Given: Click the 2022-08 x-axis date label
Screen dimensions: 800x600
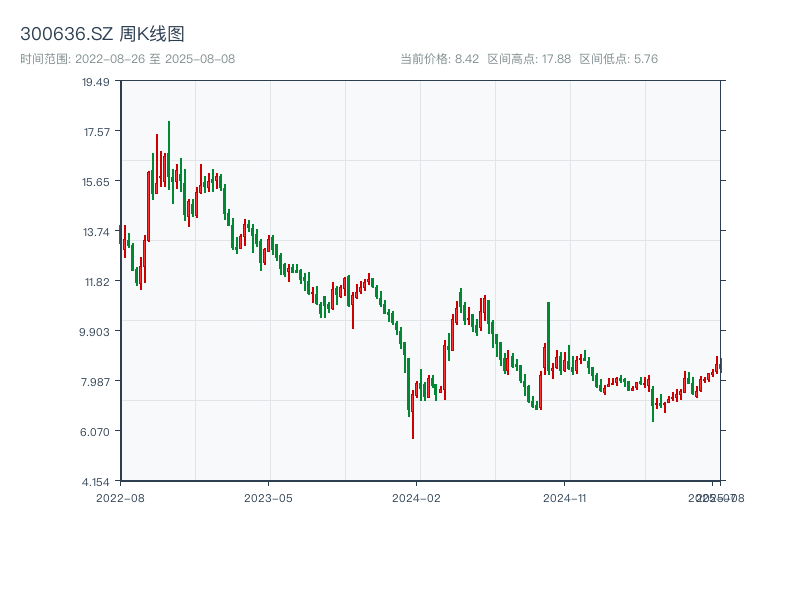Looking at the screenshot, I should [x=120, y=497].
